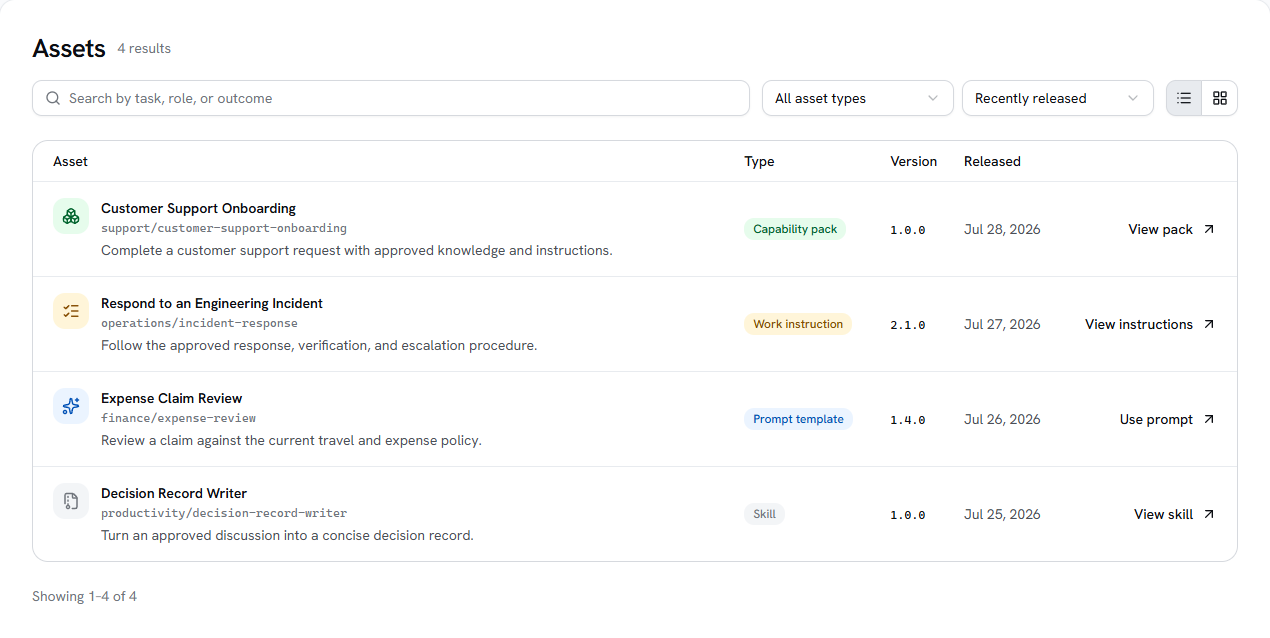
Task: Open Respond to an Engineering Incident title
Action: coord(212,303)
